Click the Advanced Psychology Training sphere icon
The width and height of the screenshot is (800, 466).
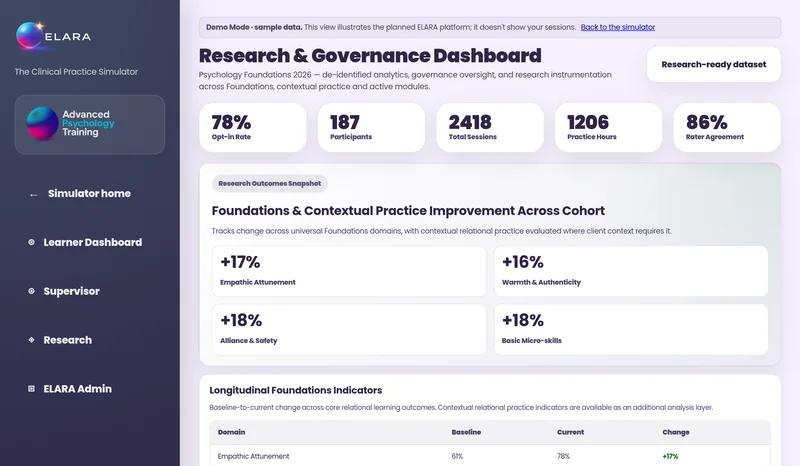coord(42,123)
